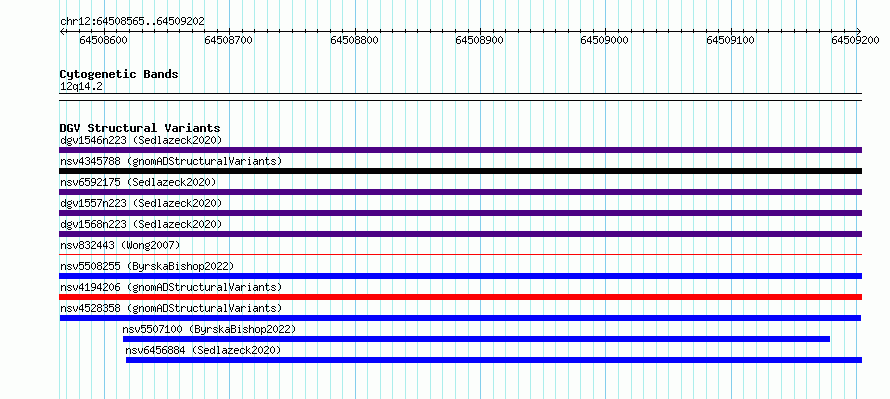Image resolution: width=890 pixels, height=399 pixels.
Task: Click the blue bar under nsv5507100
Action: [476, 339]
